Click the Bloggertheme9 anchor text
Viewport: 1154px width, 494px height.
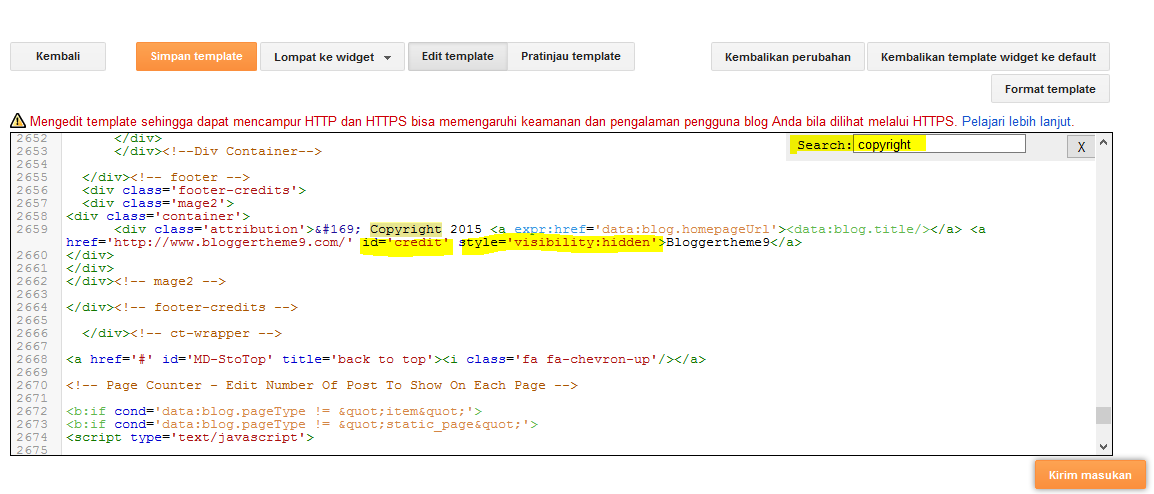pyautogui.click(x=718, y=242)
